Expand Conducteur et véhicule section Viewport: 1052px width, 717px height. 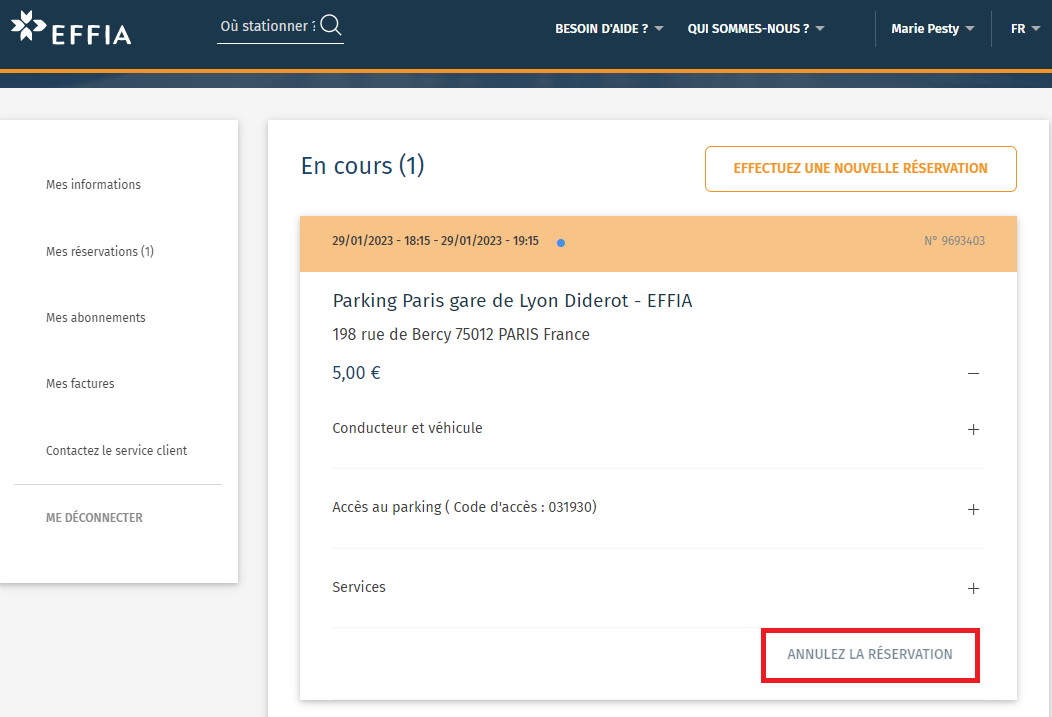974,429
